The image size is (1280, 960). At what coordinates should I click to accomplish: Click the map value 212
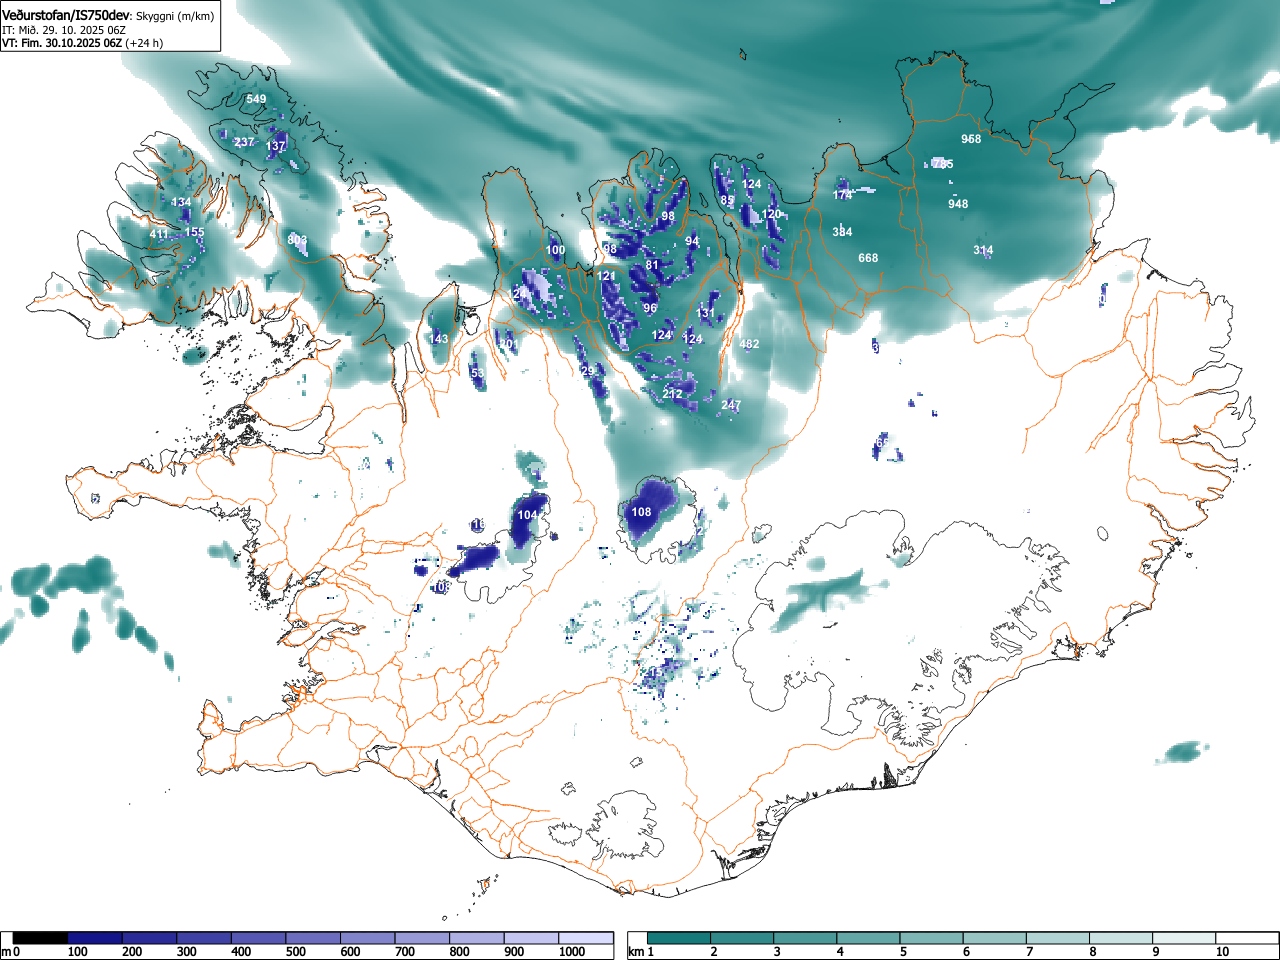pos(672,394)
